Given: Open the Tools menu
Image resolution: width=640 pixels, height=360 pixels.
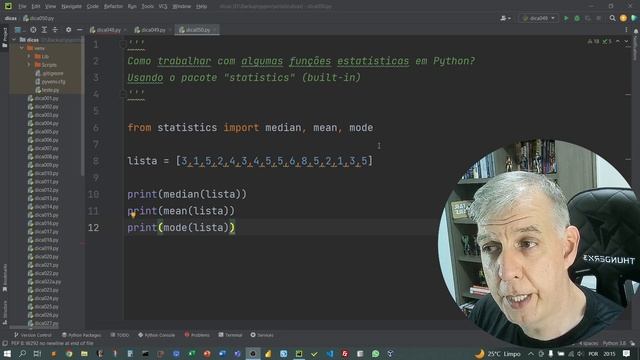Looking at the screenshot, I should (x=147, y=7).
